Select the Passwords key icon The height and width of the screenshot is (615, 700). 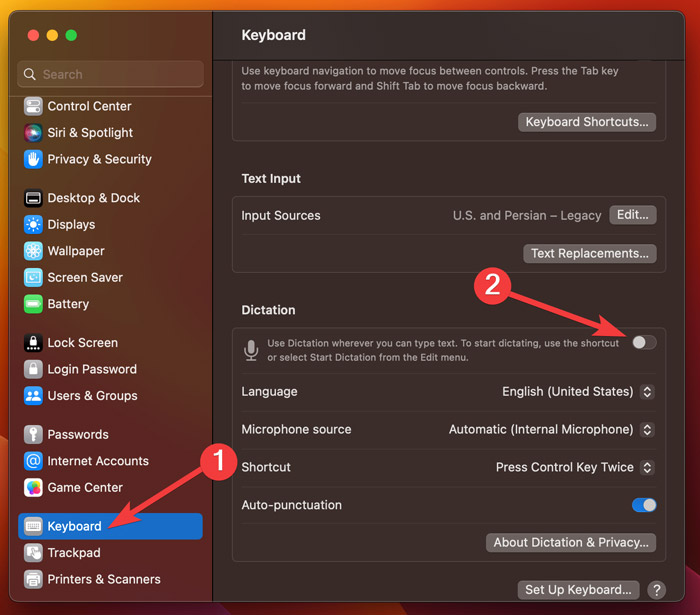(33, 434)
